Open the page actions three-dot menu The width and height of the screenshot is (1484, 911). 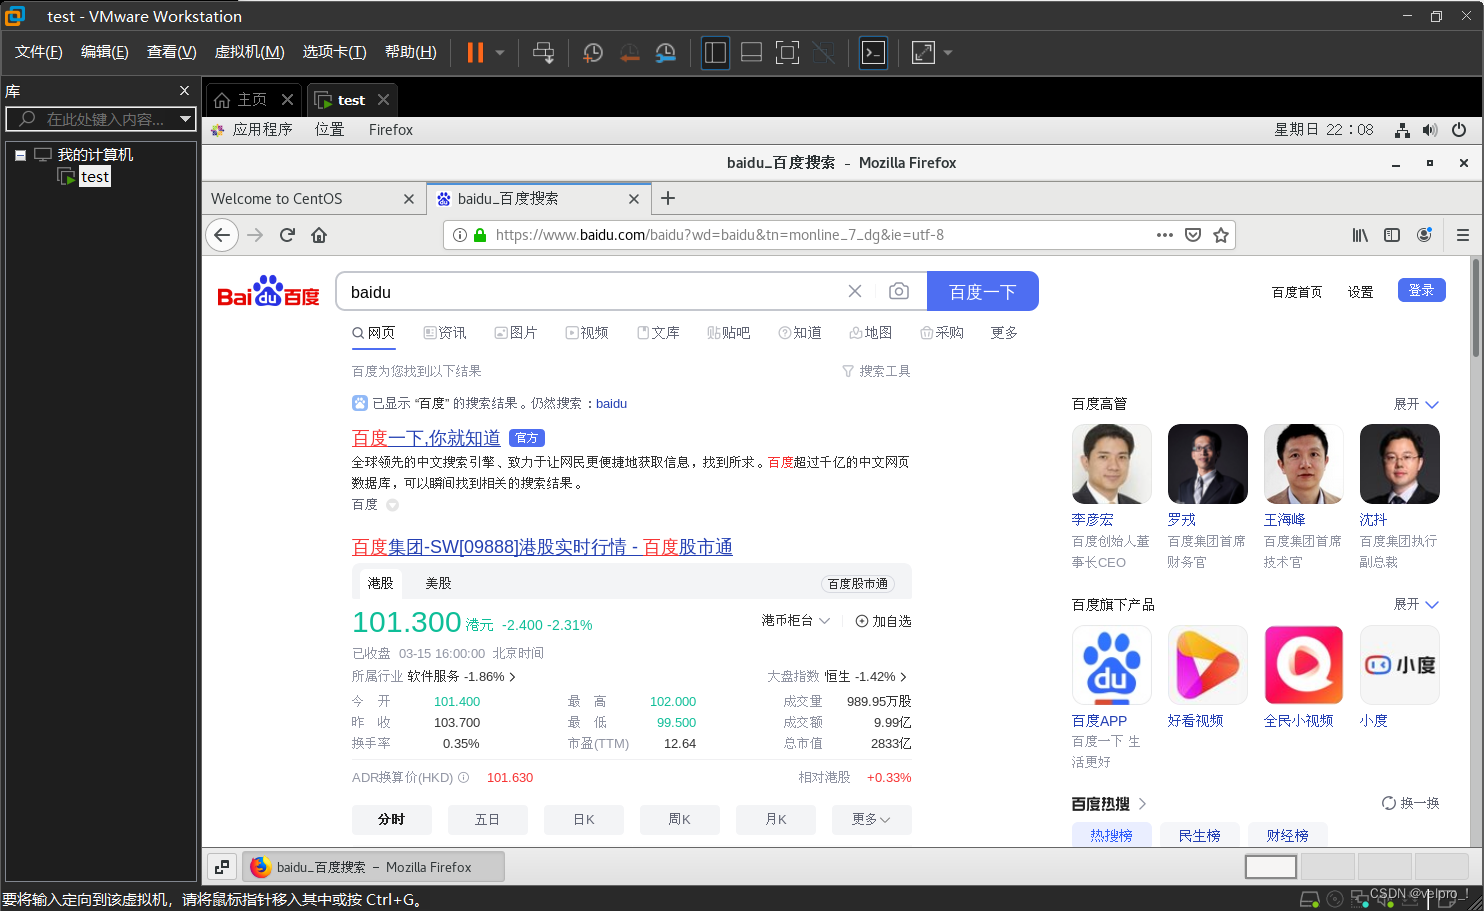tap(1164, 235)
